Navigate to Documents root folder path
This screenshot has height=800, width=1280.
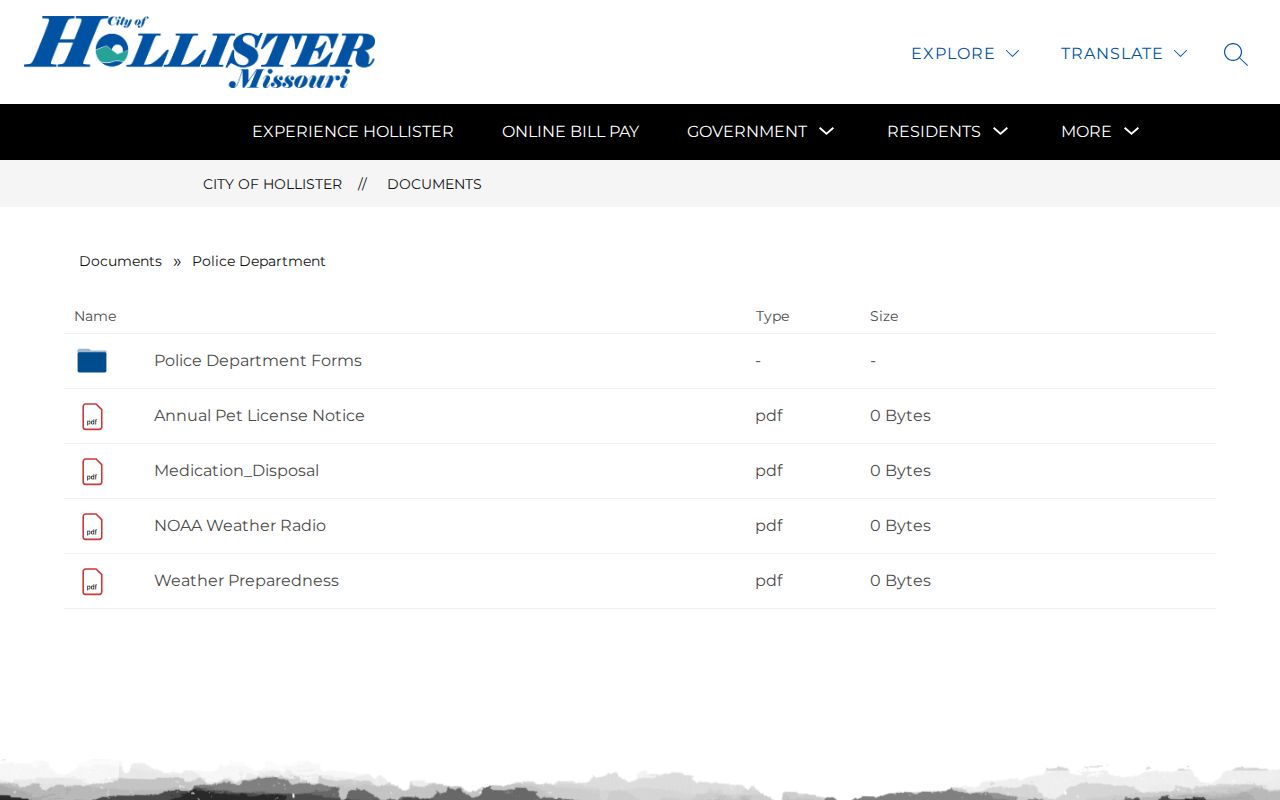120,261
